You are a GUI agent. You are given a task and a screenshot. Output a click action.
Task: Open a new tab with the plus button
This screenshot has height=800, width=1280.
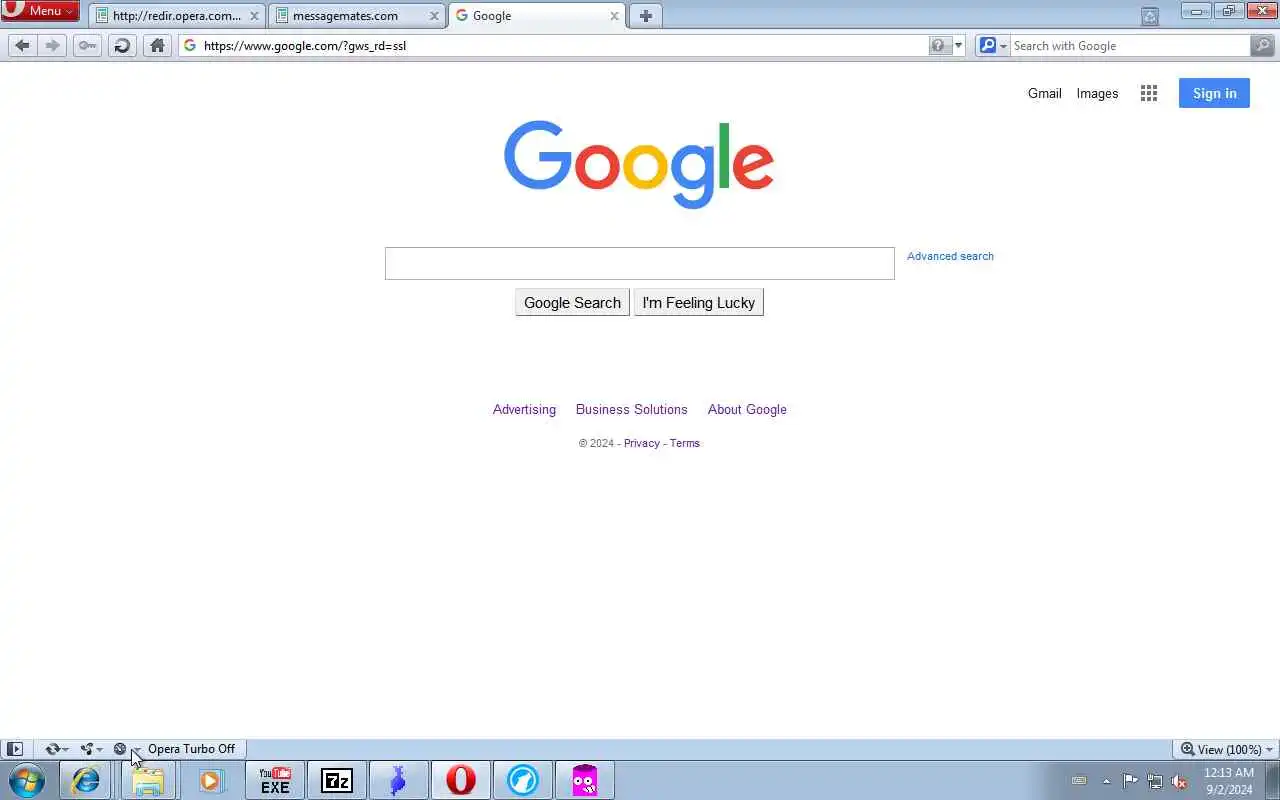coord(646,16)
